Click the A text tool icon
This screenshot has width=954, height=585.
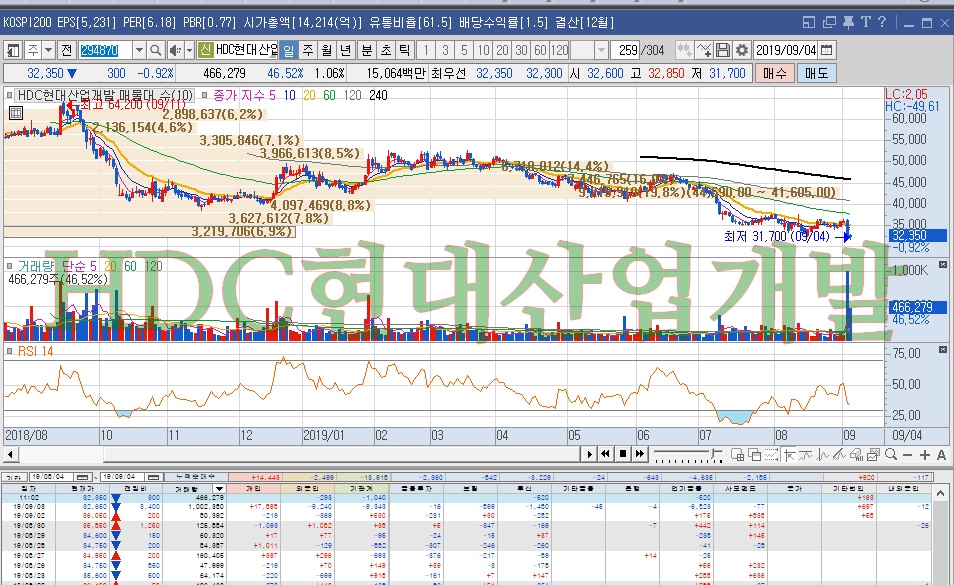coord(941,455)
